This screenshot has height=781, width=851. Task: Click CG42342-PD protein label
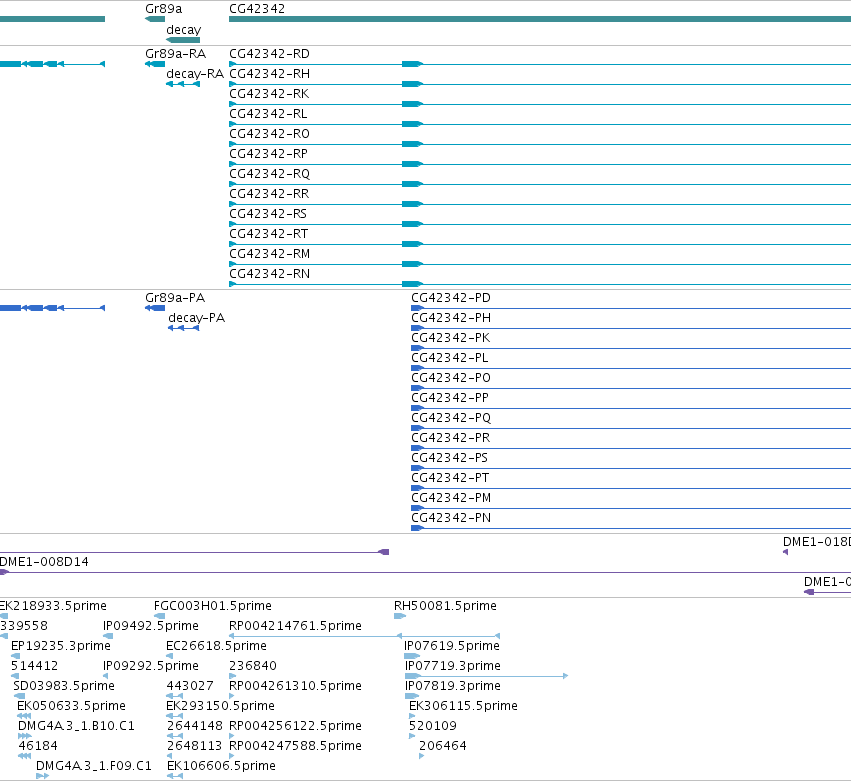click(450, 298)
